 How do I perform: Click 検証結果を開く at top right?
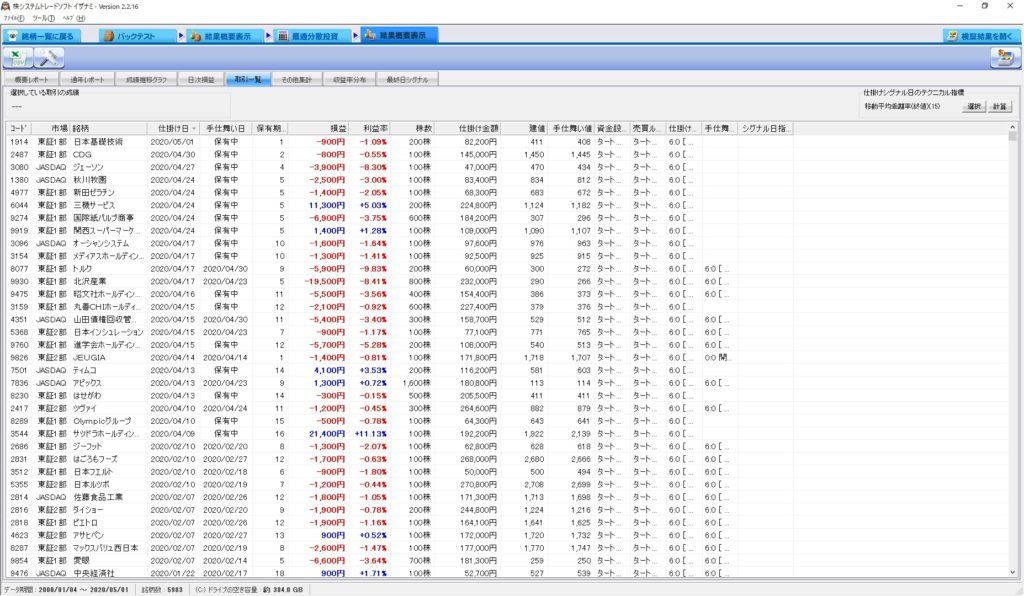pyautogui.click(x=980, y=36)
